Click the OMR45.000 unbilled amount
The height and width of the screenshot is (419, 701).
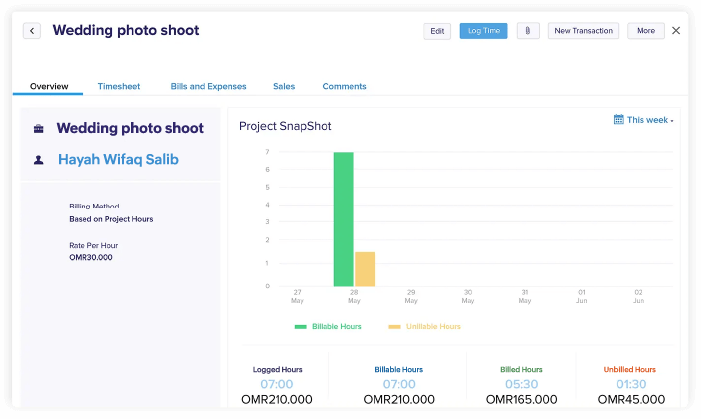(x=631, y=399)
